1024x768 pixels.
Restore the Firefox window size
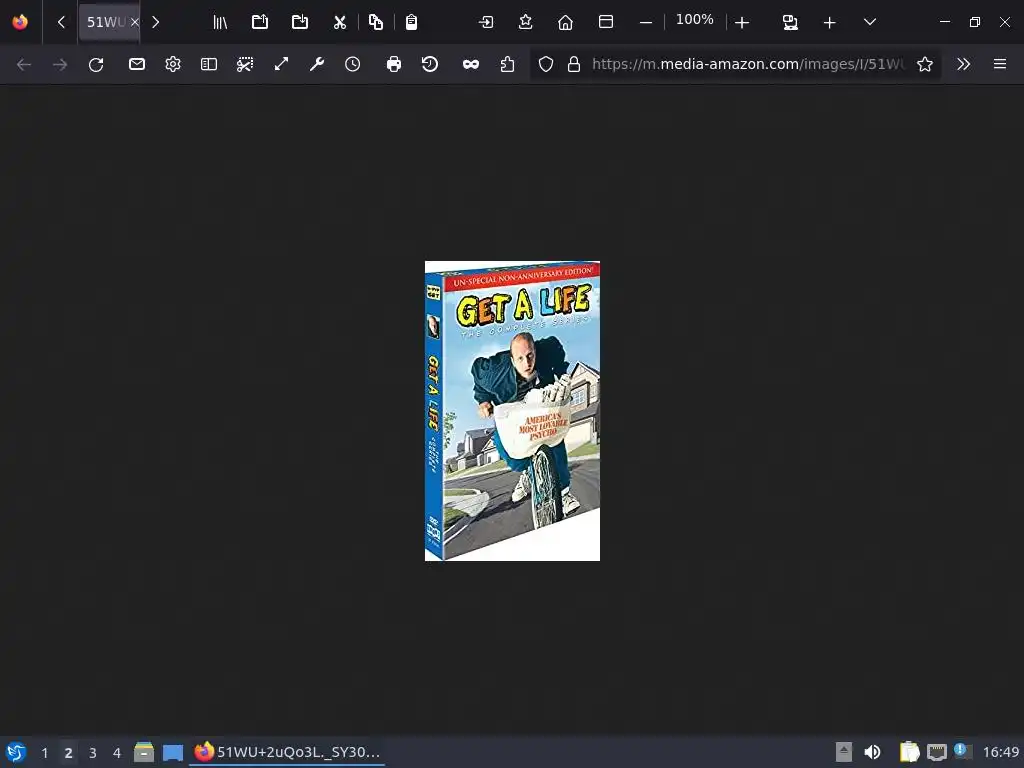tap(975, 22)
